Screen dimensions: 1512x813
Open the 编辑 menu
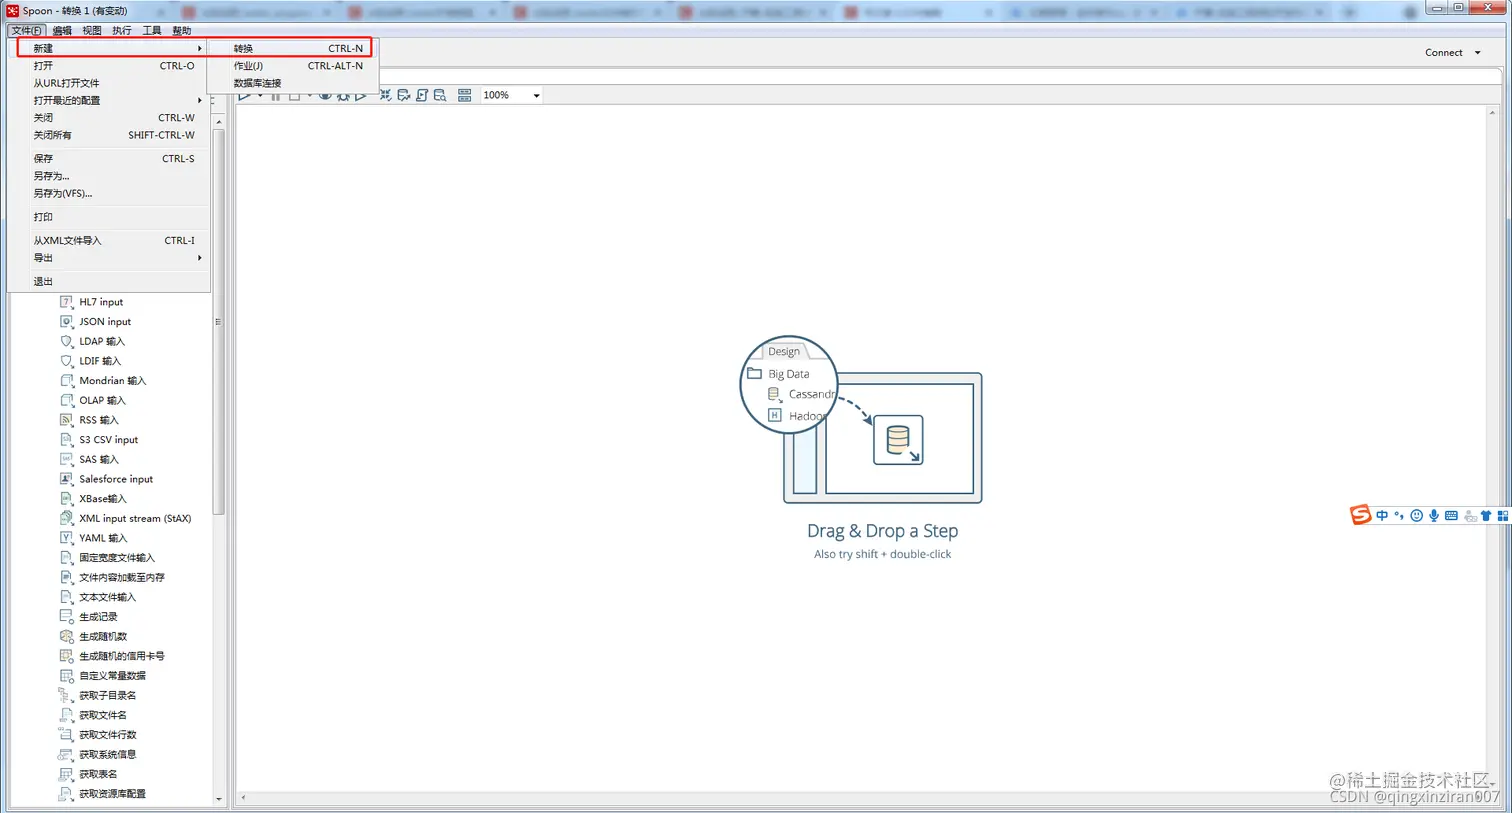(62, 30)
